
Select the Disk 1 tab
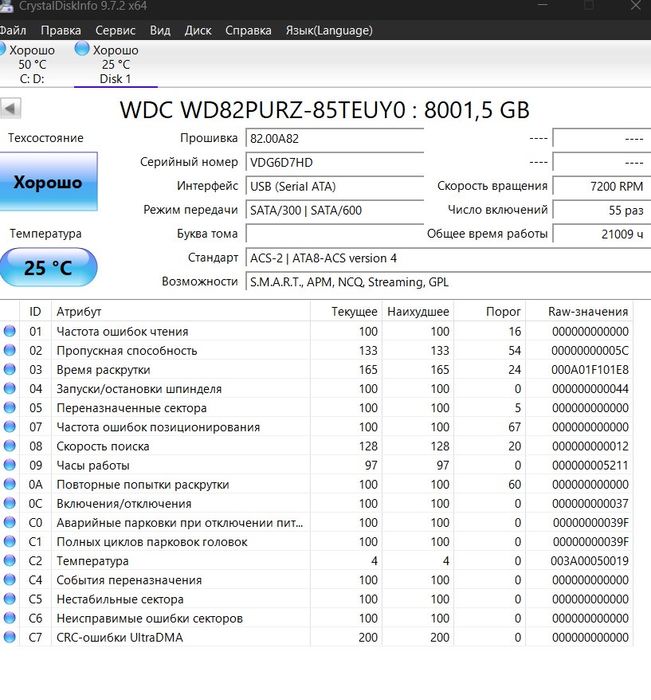(115, 64)
